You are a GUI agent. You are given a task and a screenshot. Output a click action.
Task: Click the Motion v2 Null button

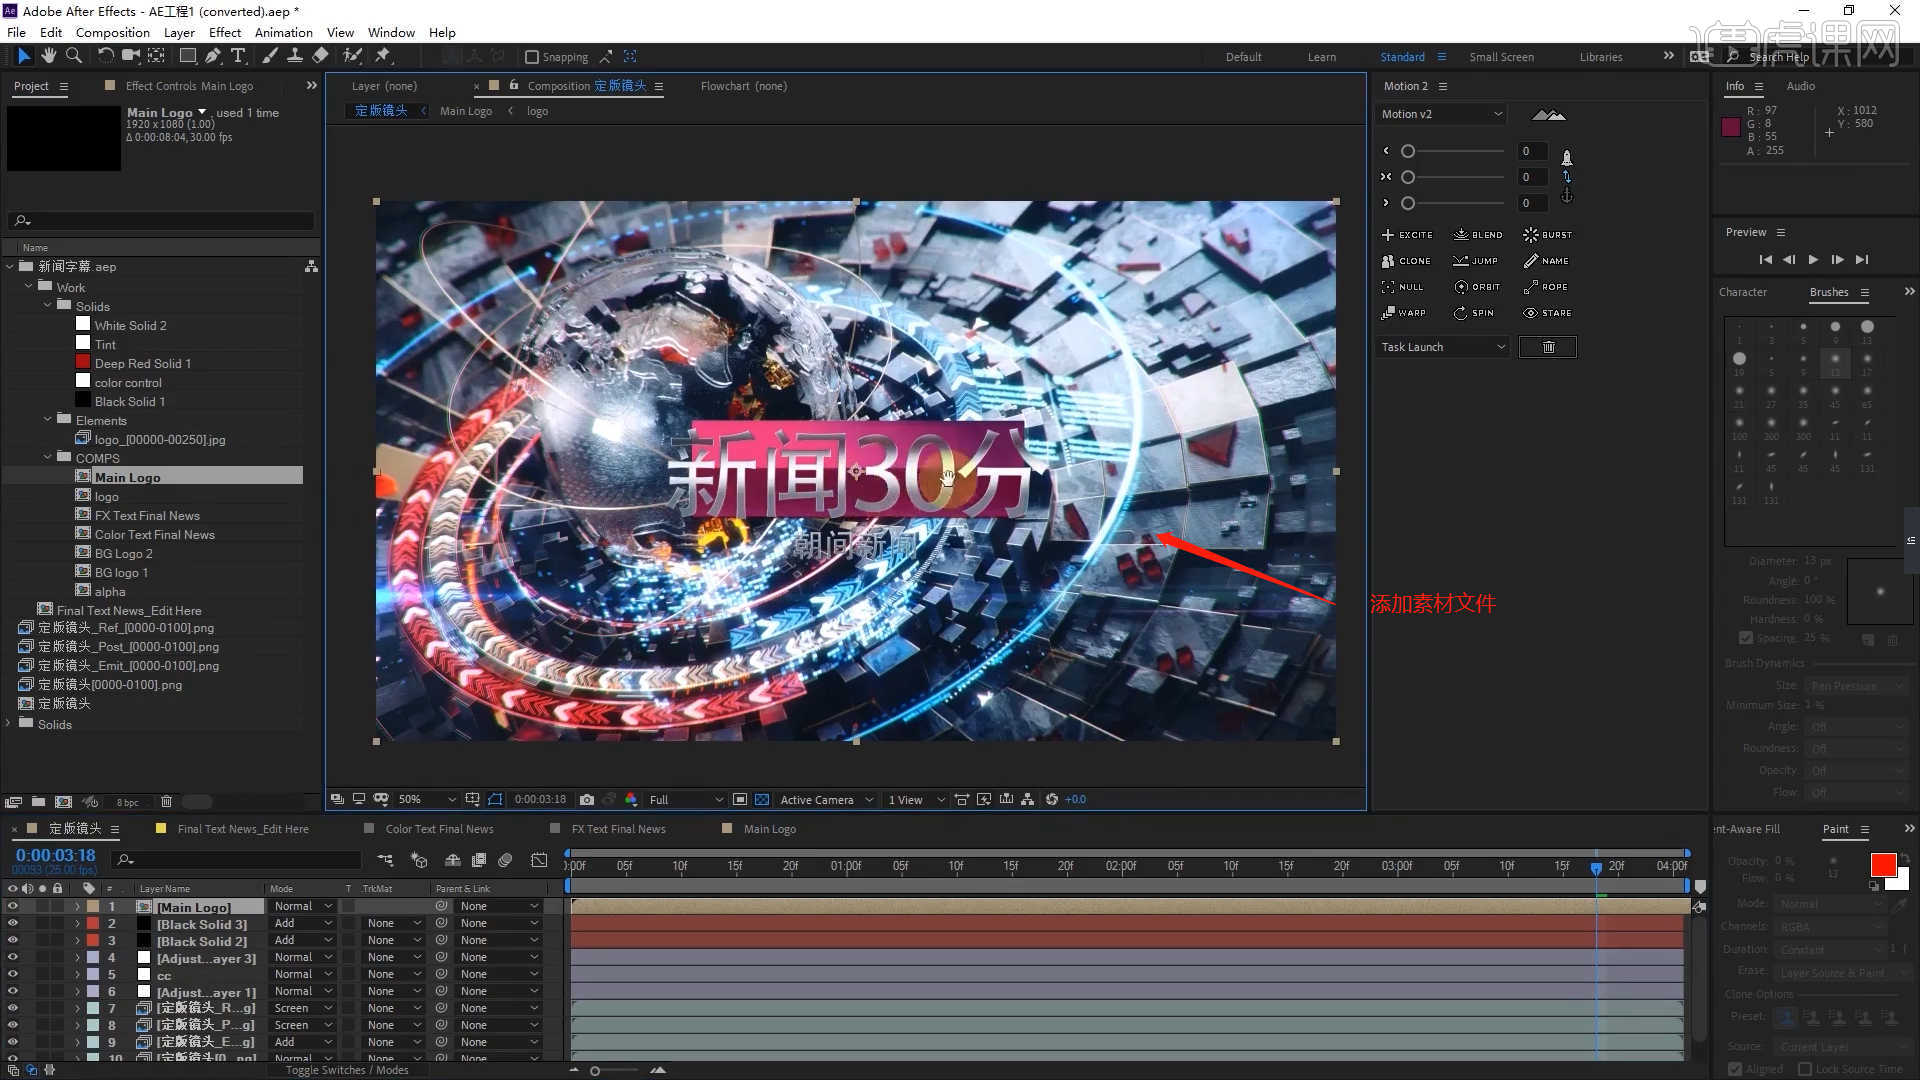(1402, 287)
